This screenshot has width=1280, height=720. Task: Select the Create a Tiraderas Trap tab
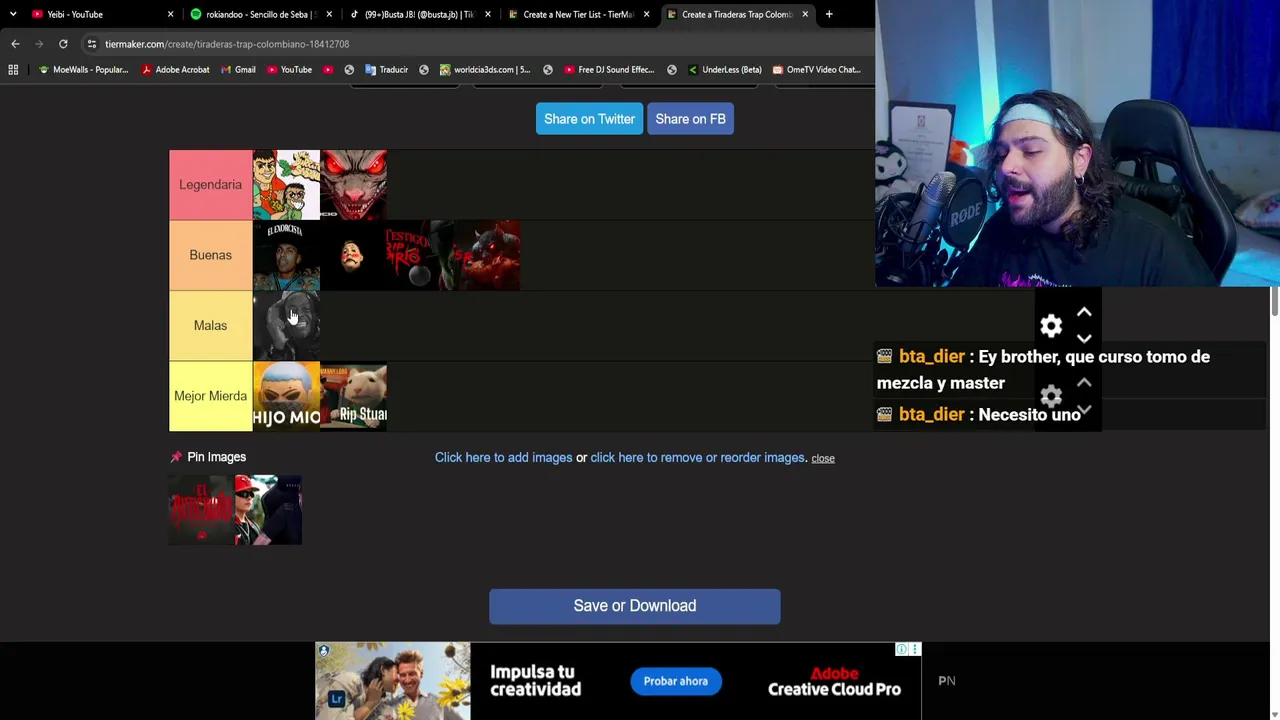point(737,14)
